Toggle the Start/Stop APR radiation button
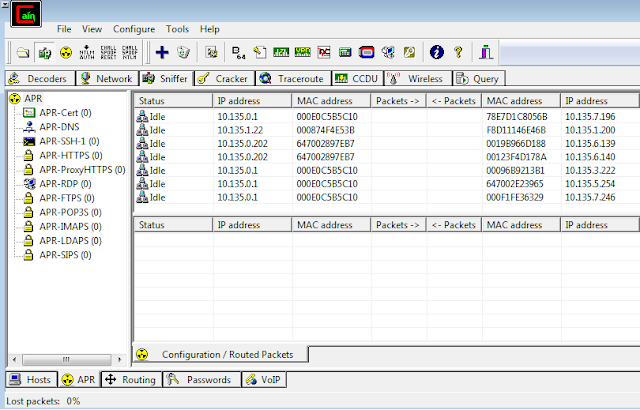The width and height of the screenshot is (640, 410). 66,52
